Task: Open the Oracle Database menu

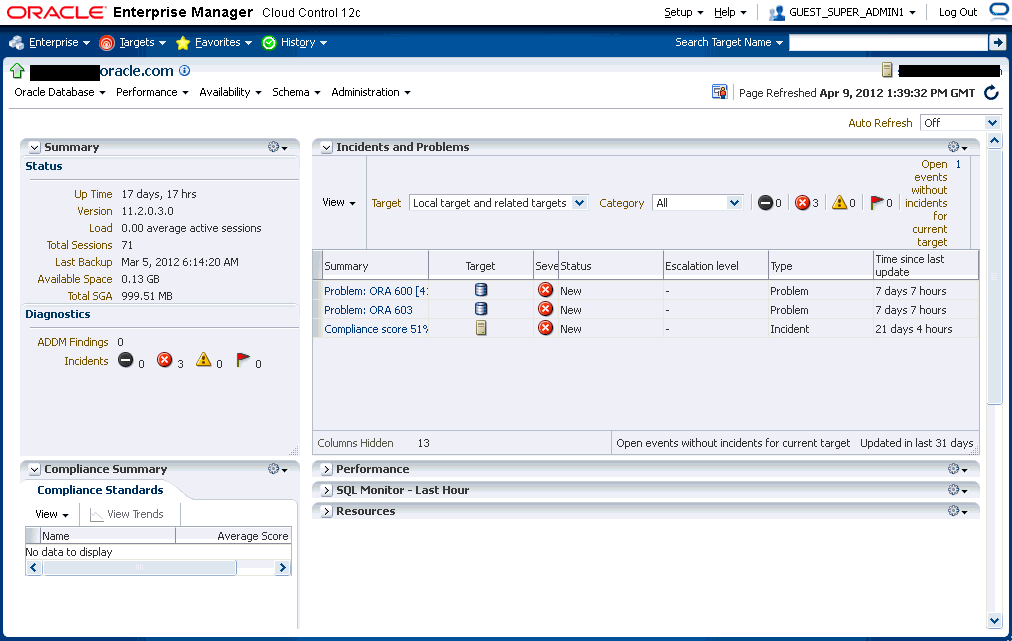Action: click(x=60, y=92)
